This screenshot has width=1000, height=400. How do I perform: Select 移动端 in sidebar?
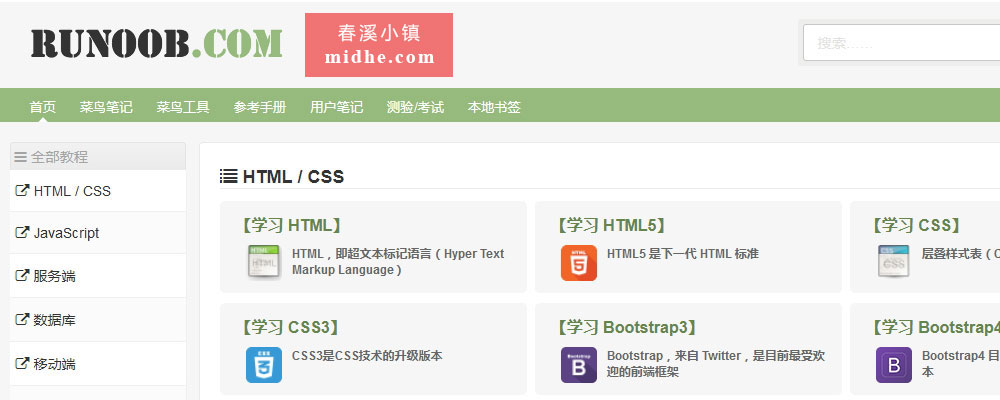(54, 364)
